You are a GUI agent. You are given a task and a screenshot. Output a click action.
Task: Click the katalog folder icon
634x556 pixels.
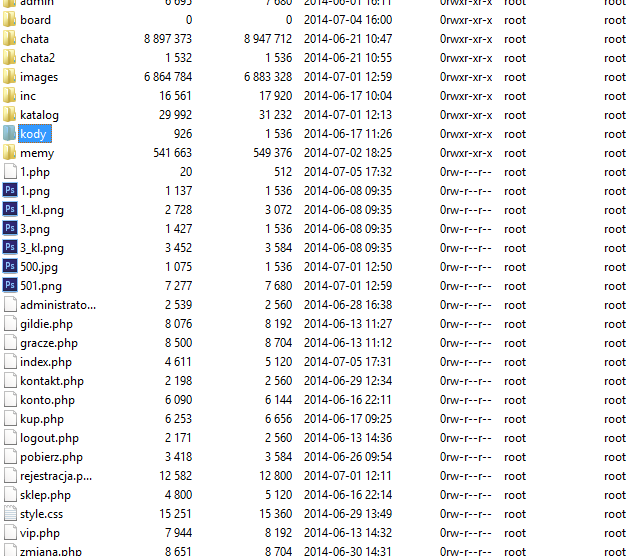tap(10, 115)
